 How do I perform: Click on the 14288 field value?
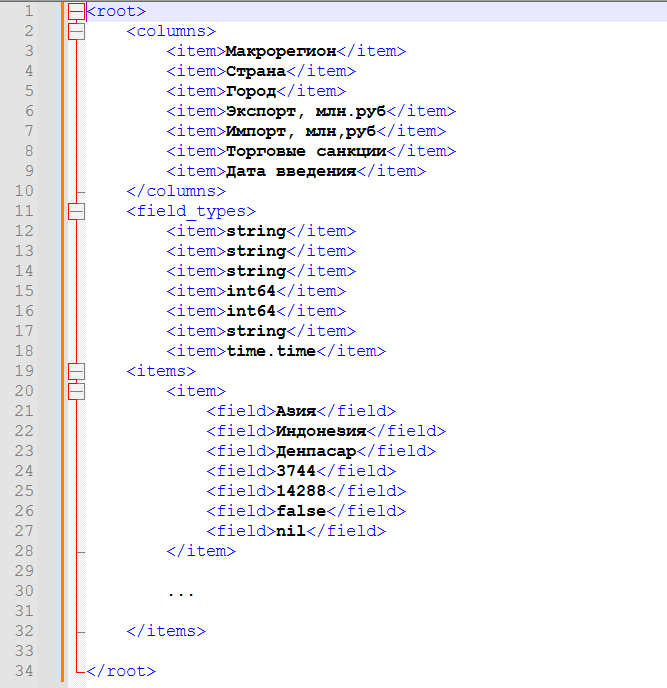[x=301, y=491]
